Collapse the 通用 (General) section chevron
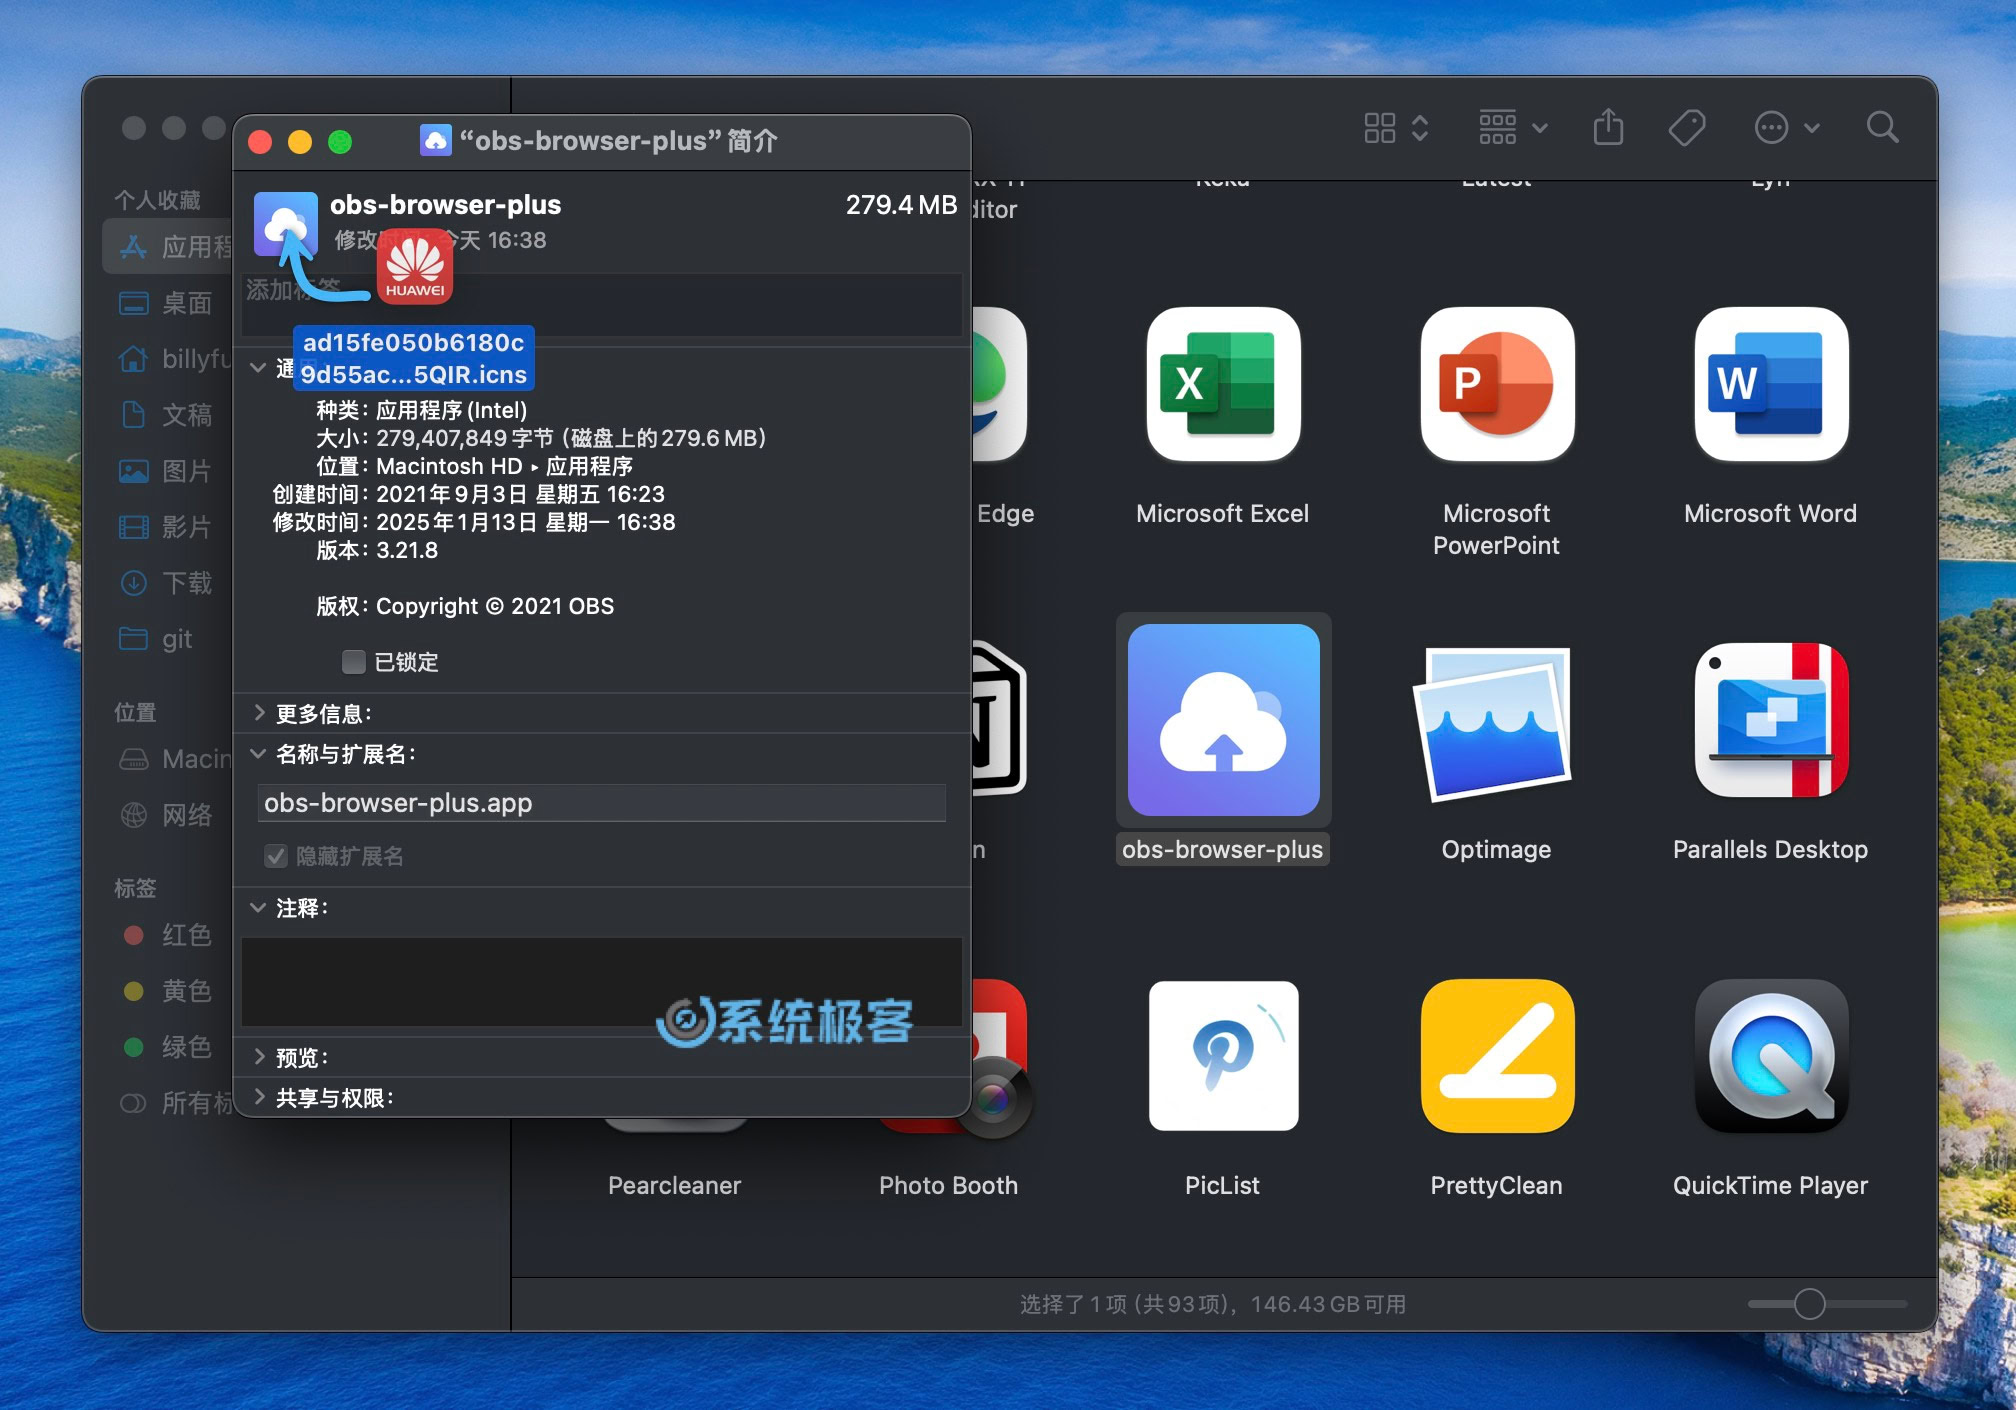The width and height of the screenshot is (2016, 1410). click(258, 367)
